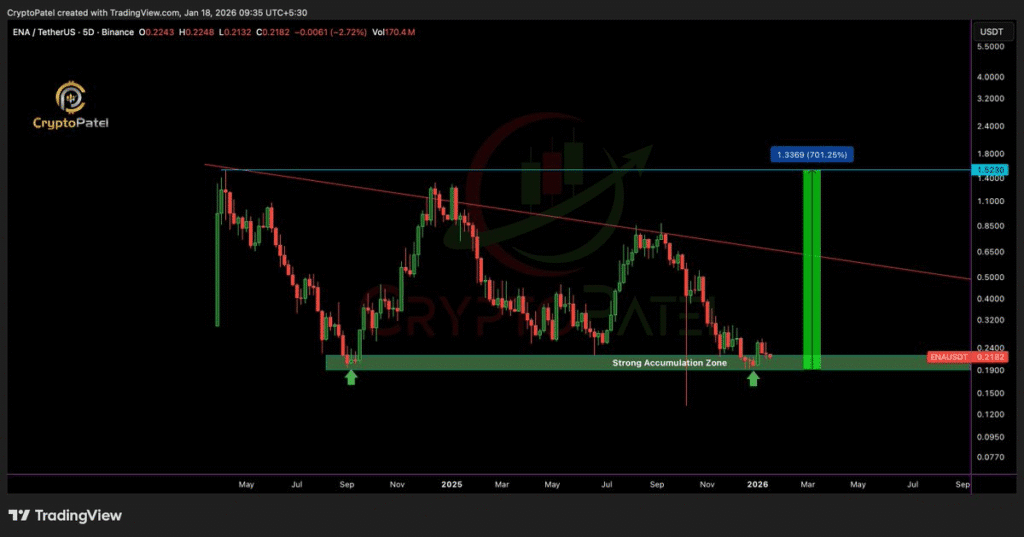Click the 0.1500 price axis label
Image resolution: width=1024 pixels, height=537 pixels.
pos(990,393)
